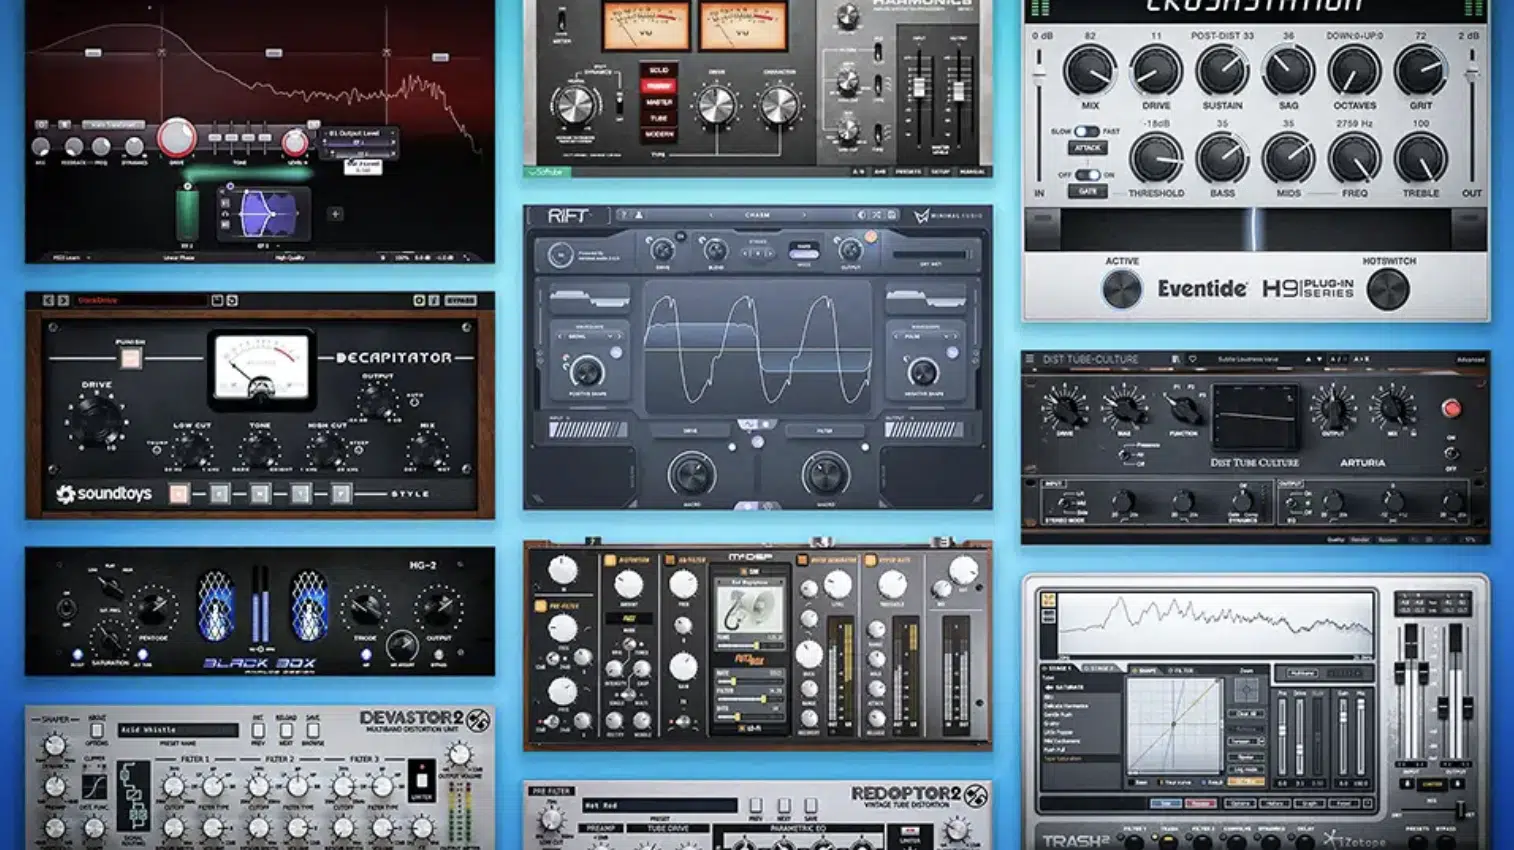The width and height of the screenshot is (1514, 850).
Task: Open Dist Tube-Culture hamburger menu
Action: 1030,359
